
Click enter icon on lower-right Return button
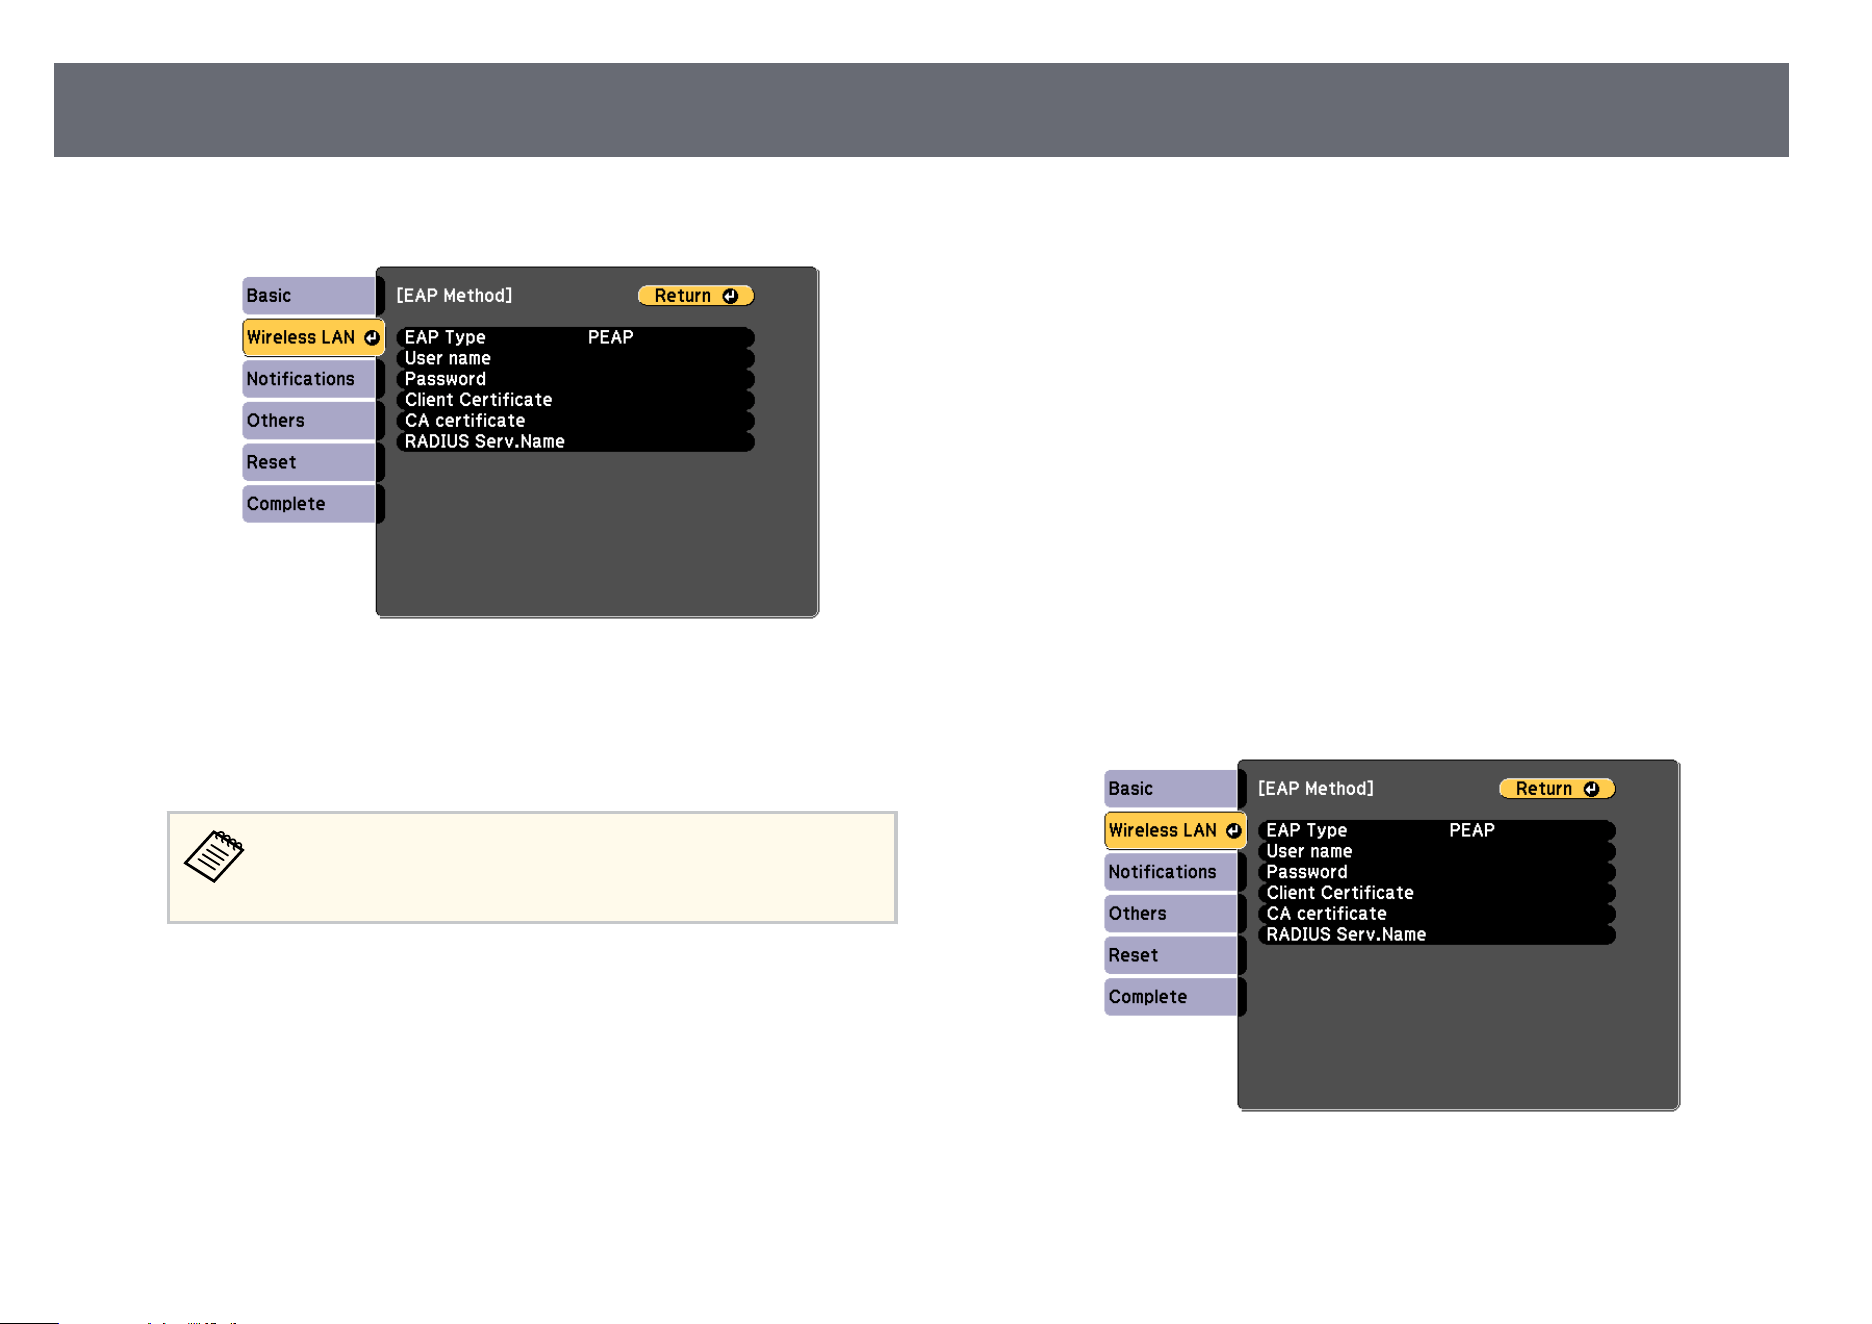[x=1591, y=789]
